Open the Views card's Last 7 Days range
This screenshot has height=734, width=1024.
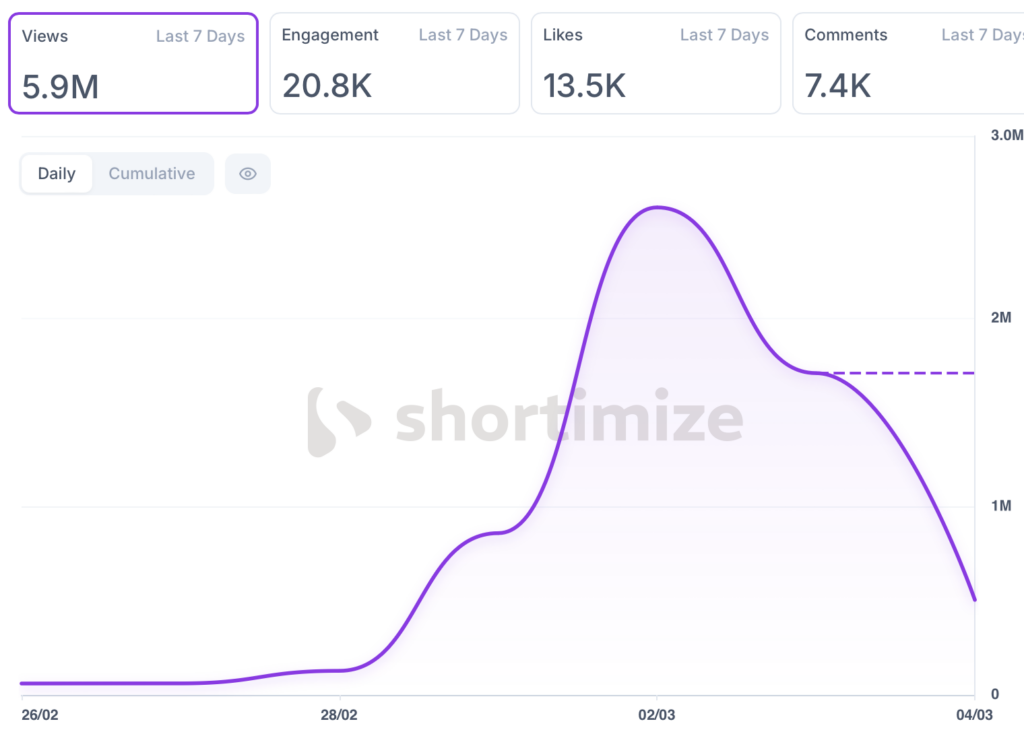click(200, 36)
